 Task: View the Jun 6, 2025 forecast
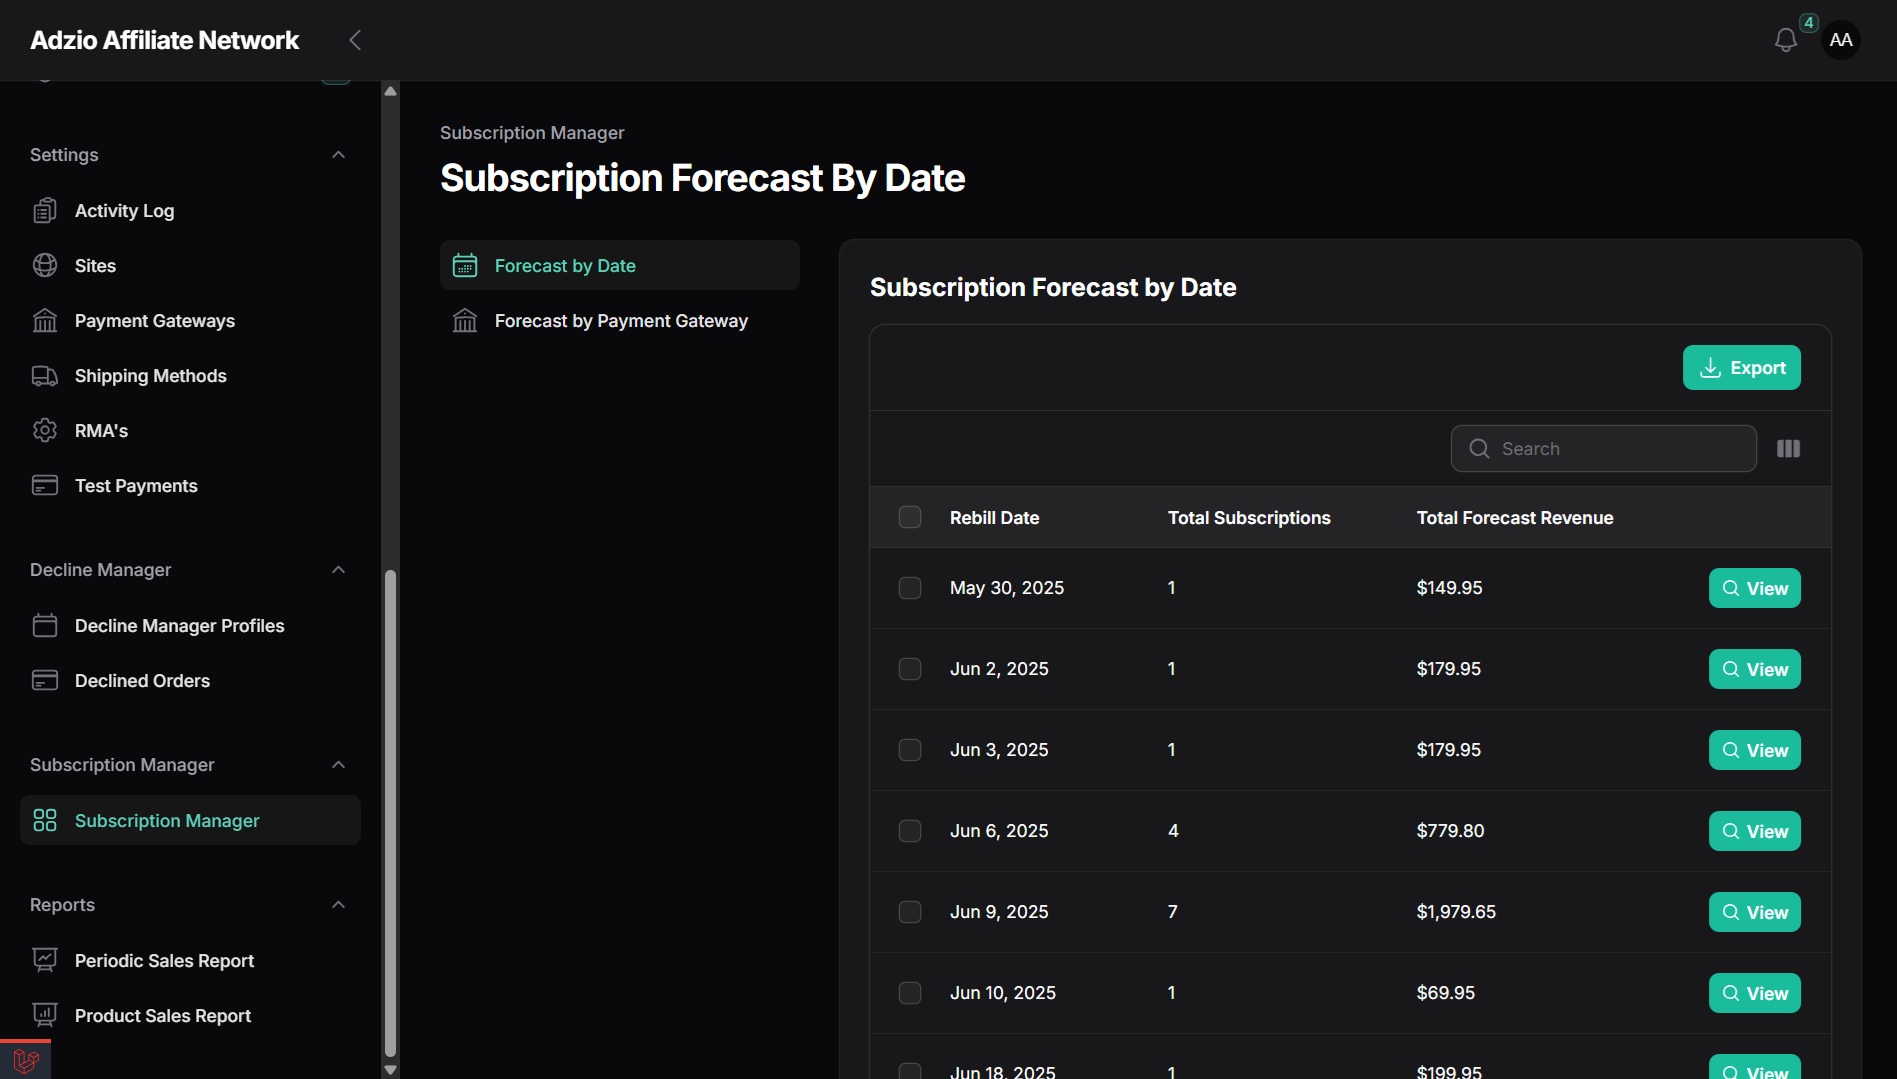click(1754, 831)
